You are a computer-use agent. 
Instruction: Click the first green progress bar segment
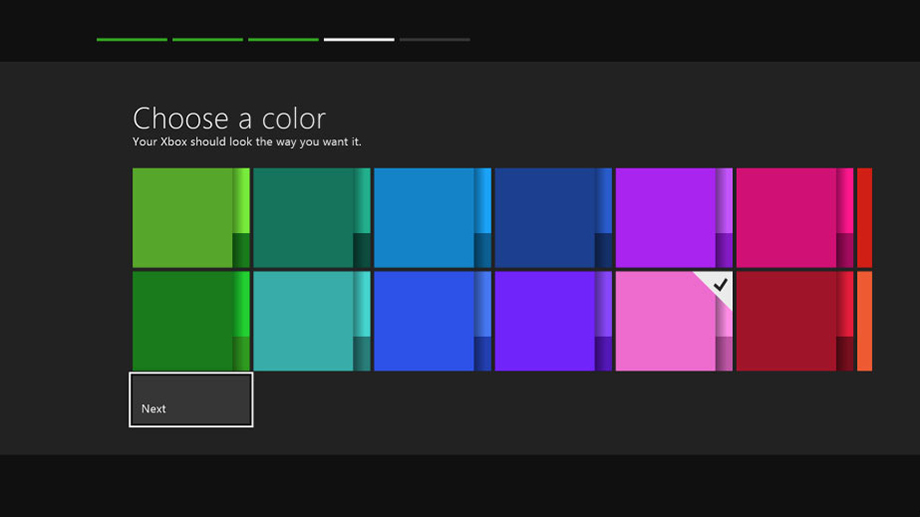[132, 40]
